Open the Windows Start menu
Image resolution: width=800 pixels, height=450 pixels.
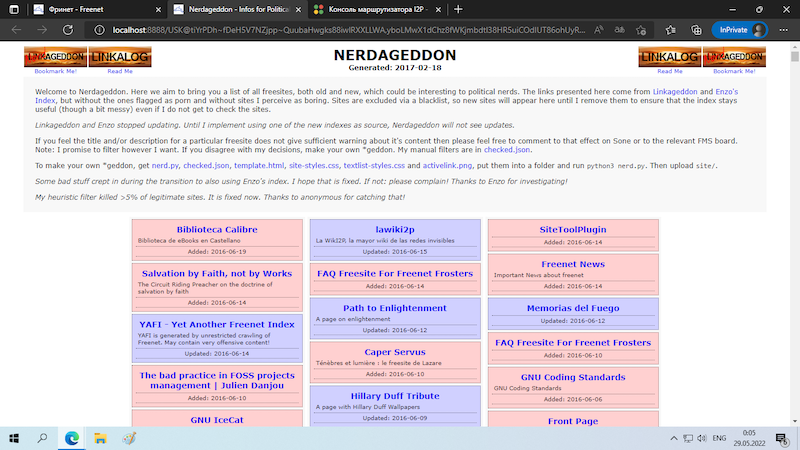click(x=16, y=438)
